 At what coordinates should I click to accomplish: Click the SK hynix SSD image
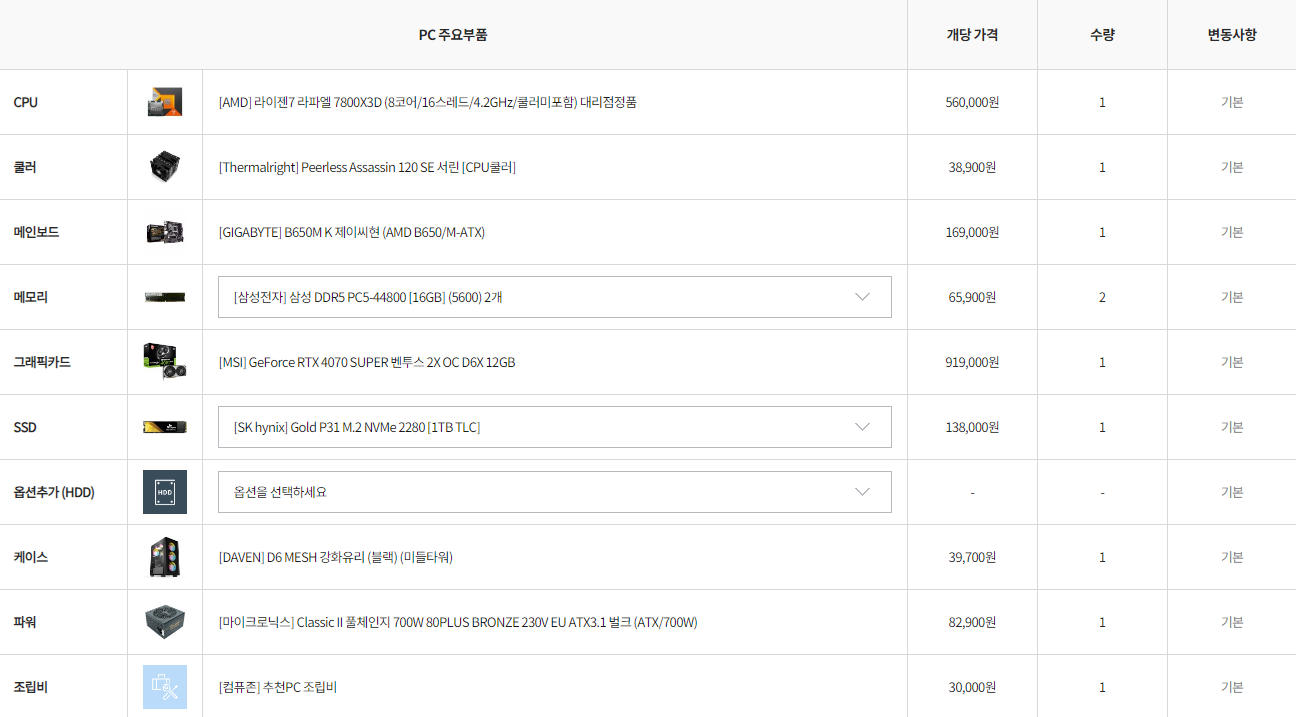(165, 427)
